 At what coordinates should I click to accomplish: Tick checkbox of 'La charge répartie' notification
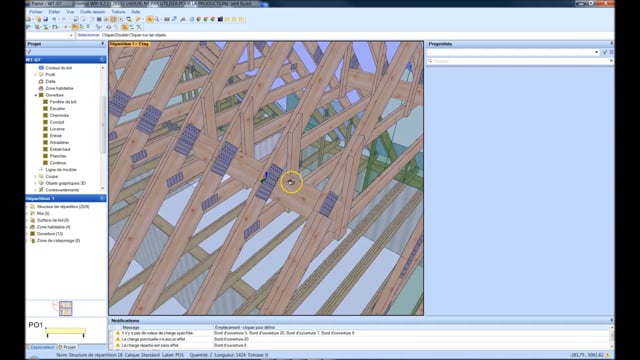click(x=111, y=345)
